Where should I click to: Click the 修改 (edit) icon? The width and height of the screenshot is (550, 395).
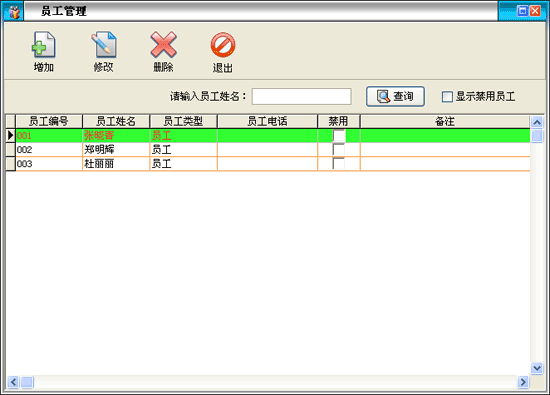[104, 45]
